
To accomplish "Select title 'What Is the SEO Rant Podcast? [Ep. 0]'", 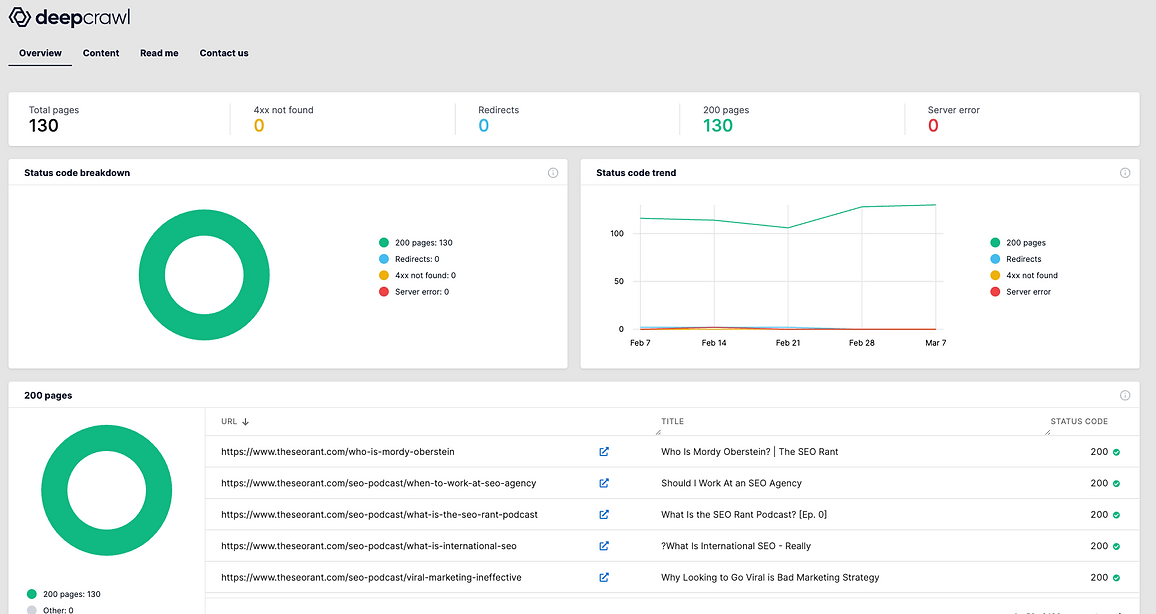I will [x=744, y=514].
